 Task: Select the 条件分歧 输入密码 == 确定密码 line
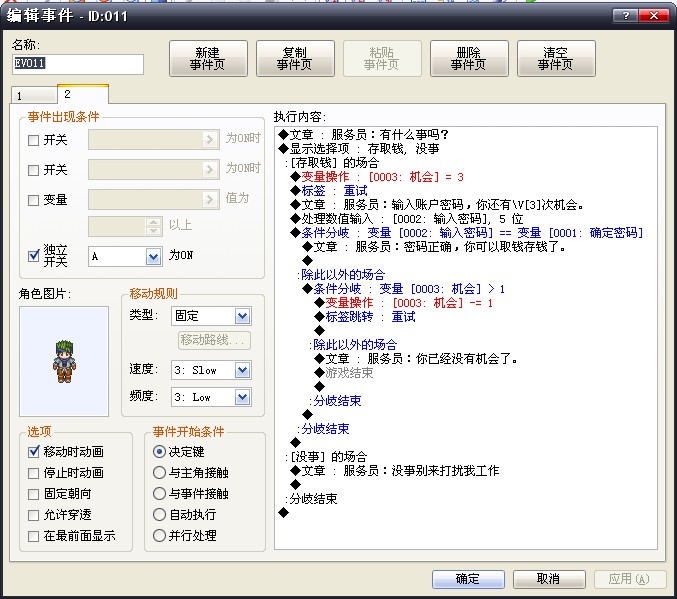(x=467, y=233)
